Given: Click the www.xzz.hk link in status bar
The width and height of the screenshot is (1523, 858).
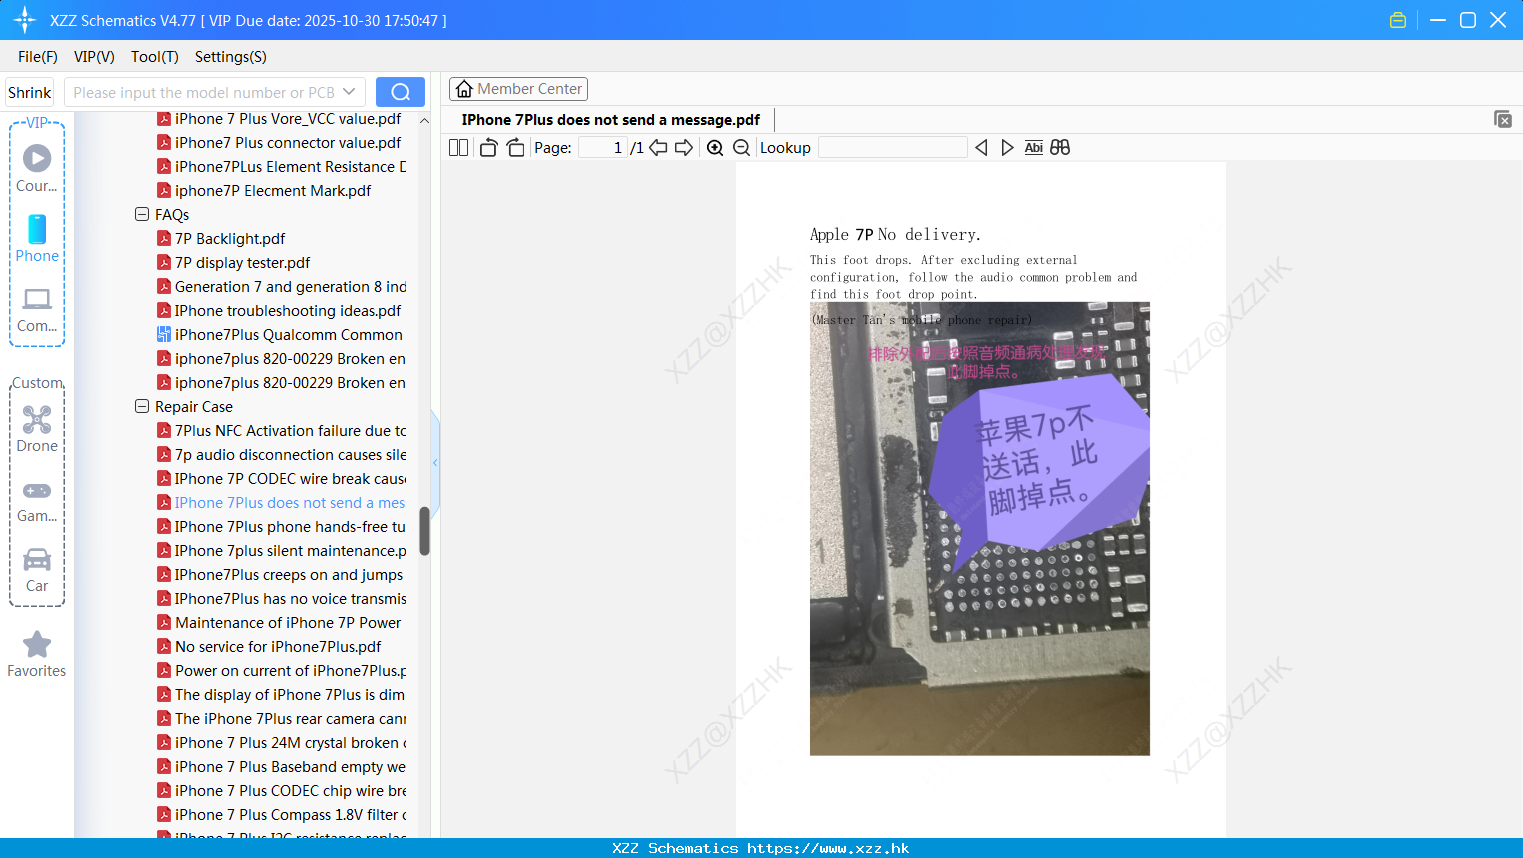Looking at the screenshot, I should click(828, 848).
